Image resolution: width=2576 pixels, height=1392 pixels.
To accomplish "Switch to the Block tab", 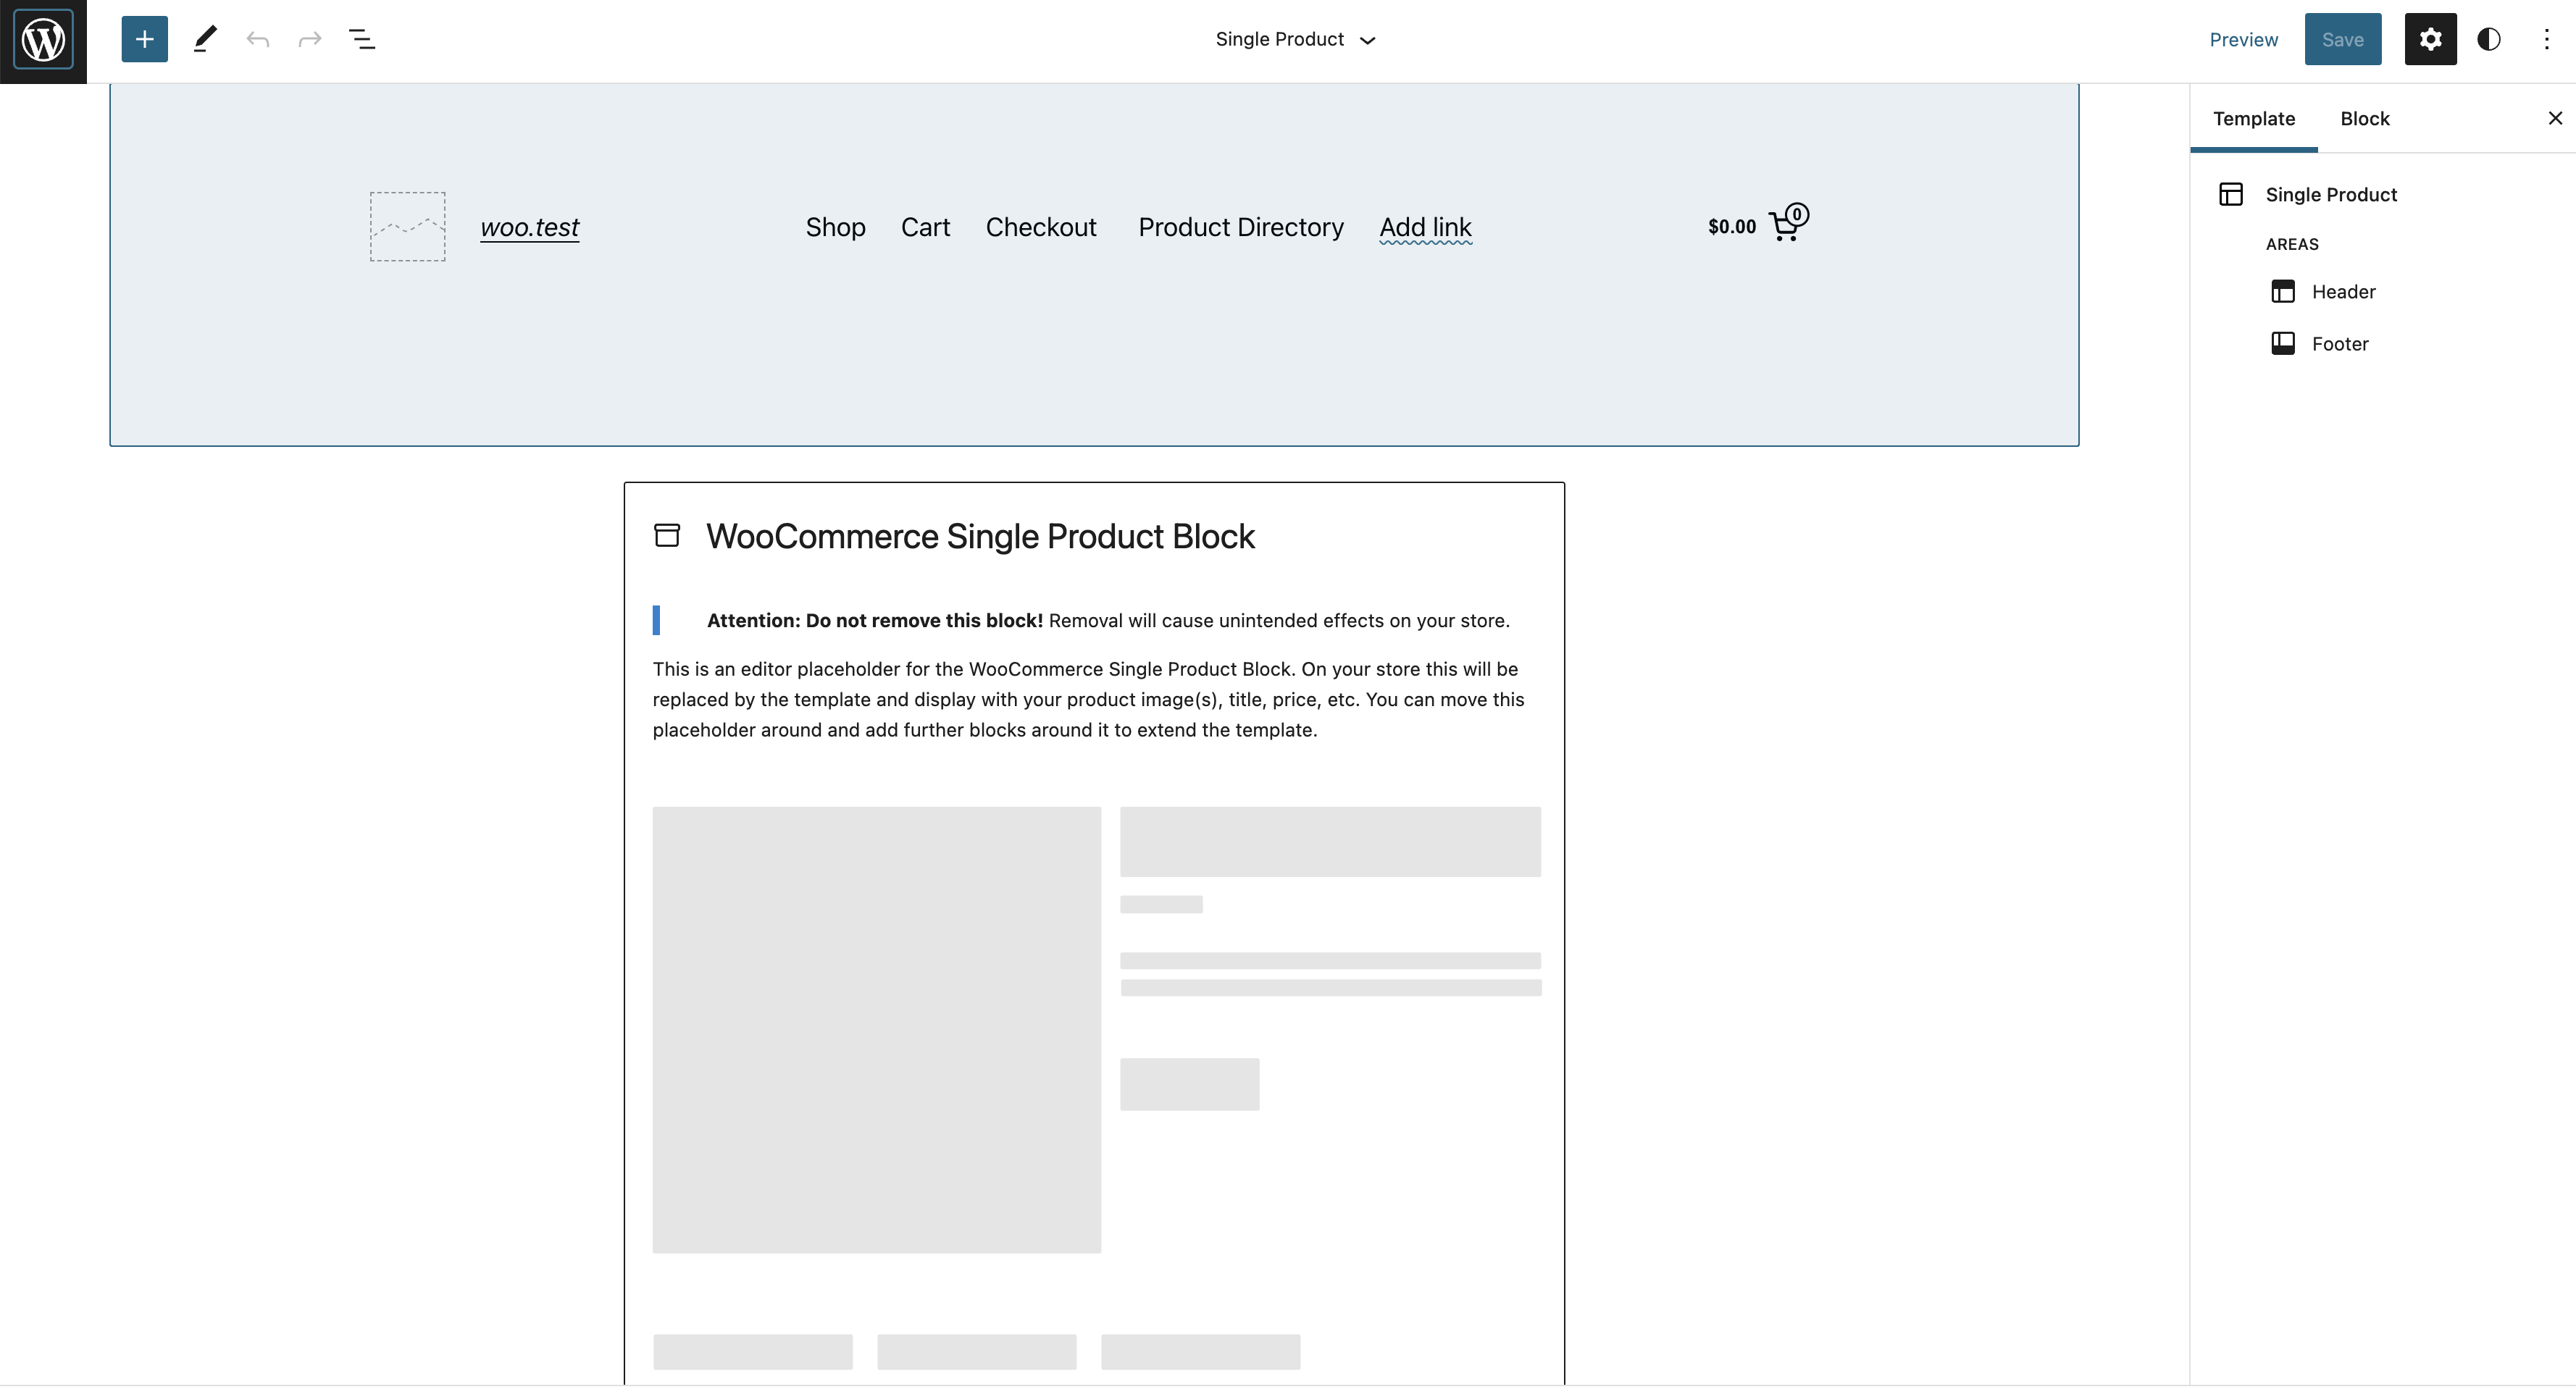I will (2364, 118).
